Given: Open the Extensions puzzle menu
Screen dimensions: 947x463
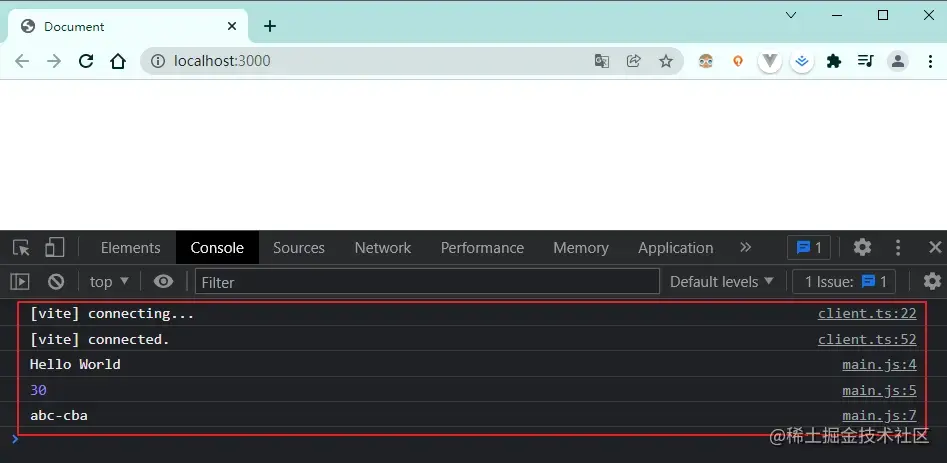Looking at the screenshot, I should pyautogui.click(x=833, y=61).
